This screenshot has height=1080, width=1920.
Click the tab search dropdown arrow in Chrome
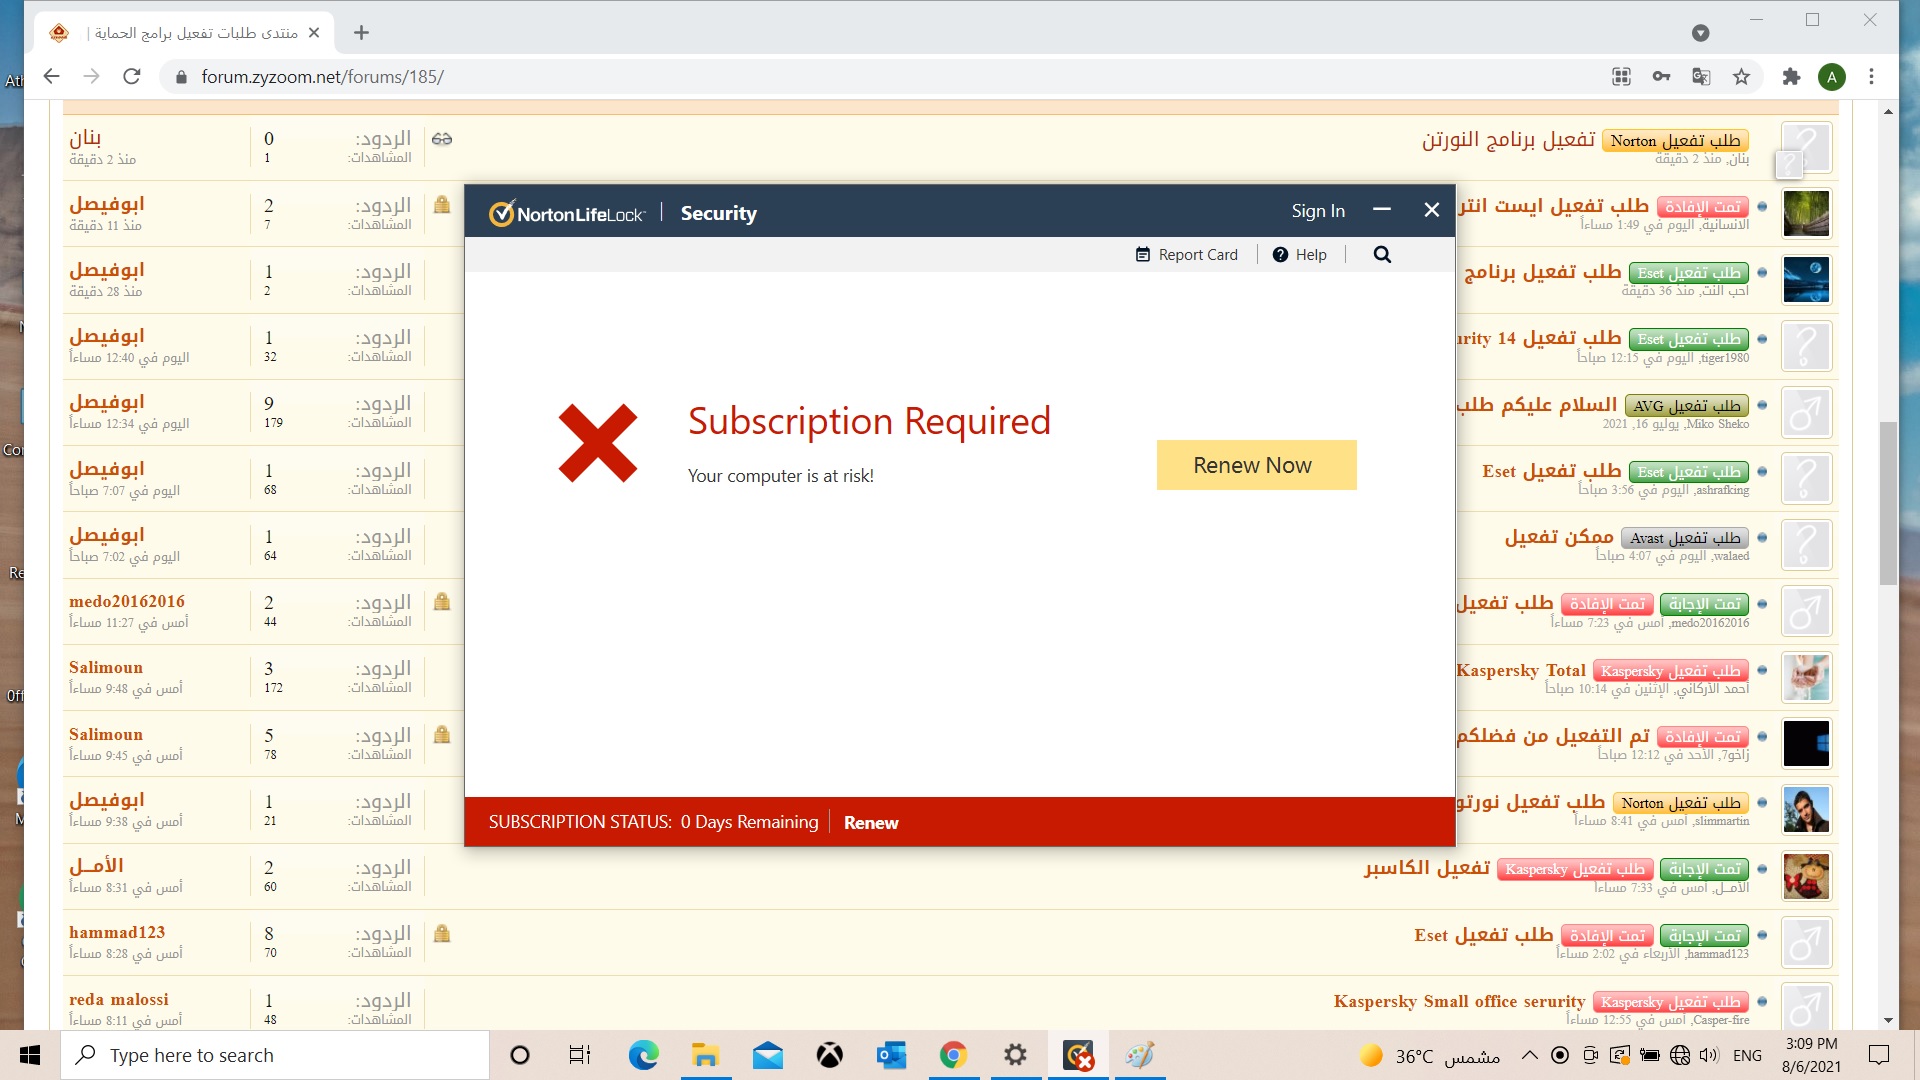tap(1700, 33)
